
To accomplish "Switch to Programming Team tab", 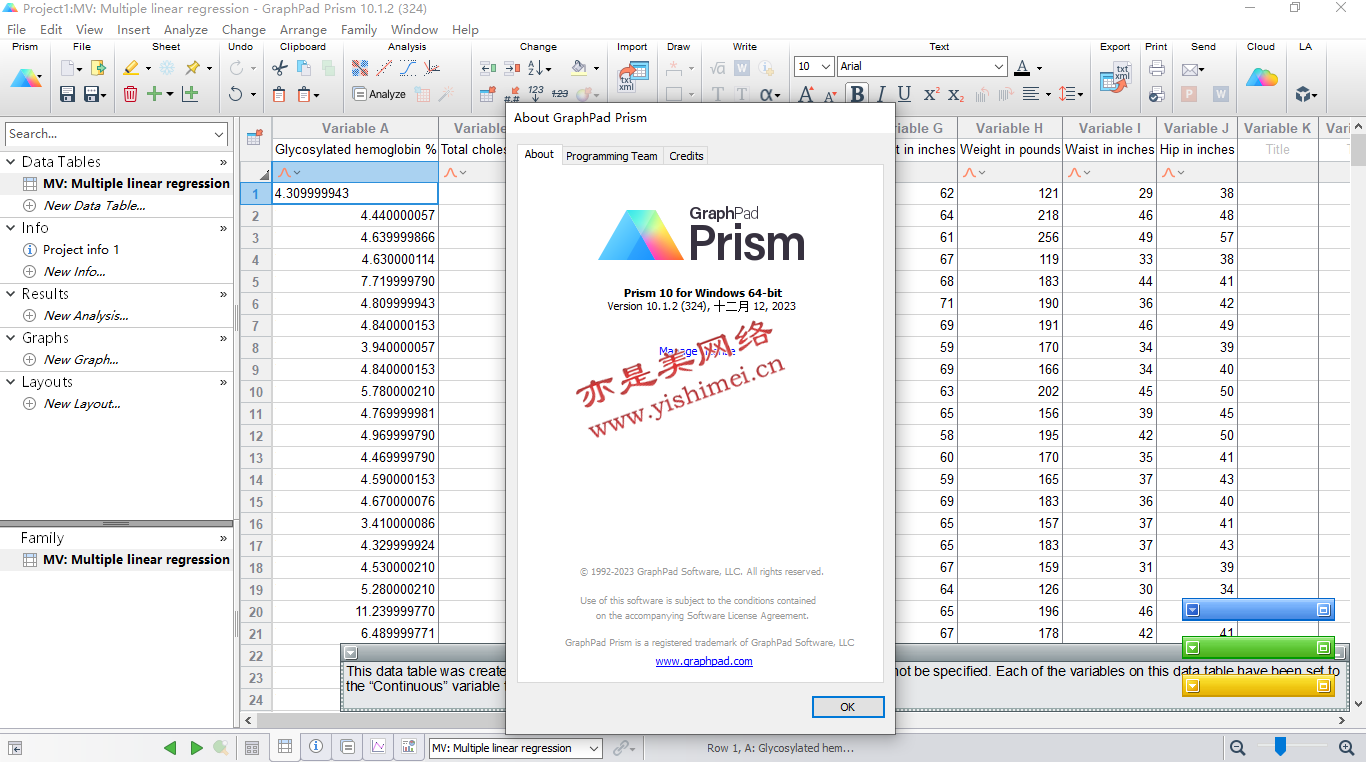I will point(612,156).
